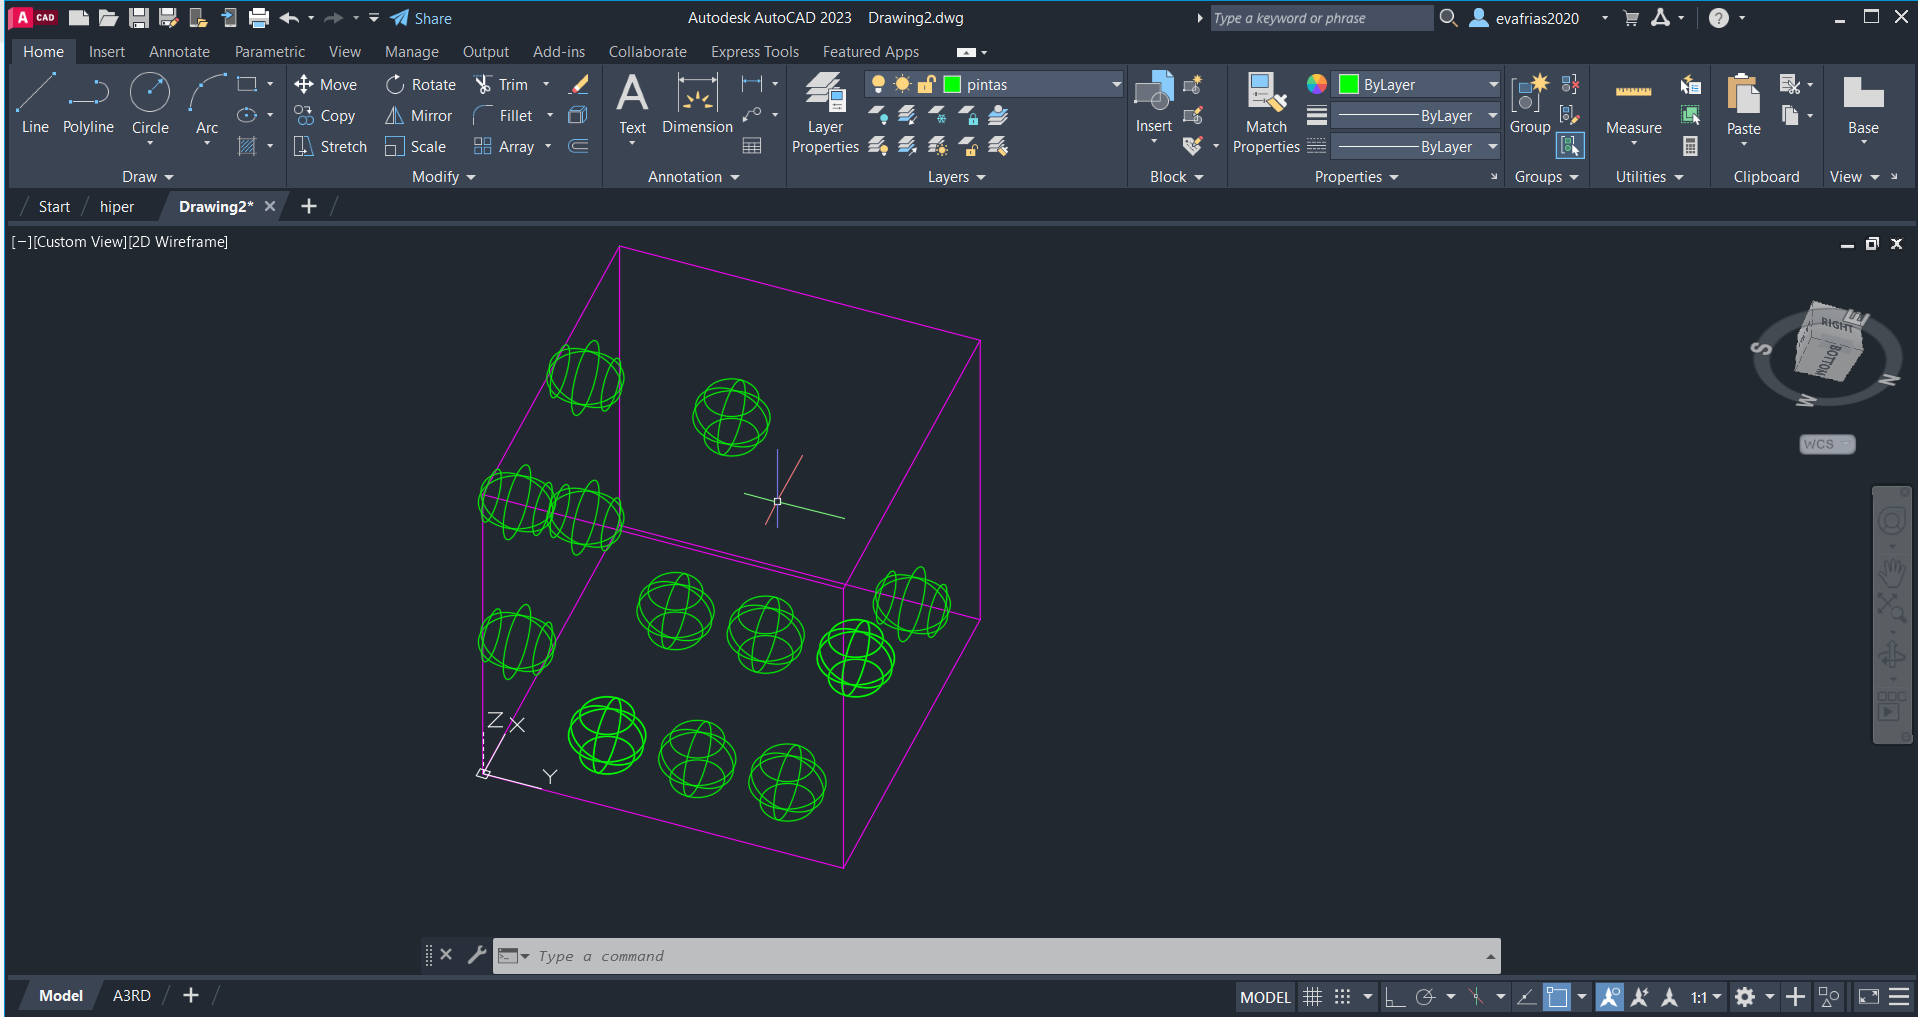This screenshot has height=1017, width=1918.
Task: Toggle Ortho mode in status bar
Action: click(1394, 997)
